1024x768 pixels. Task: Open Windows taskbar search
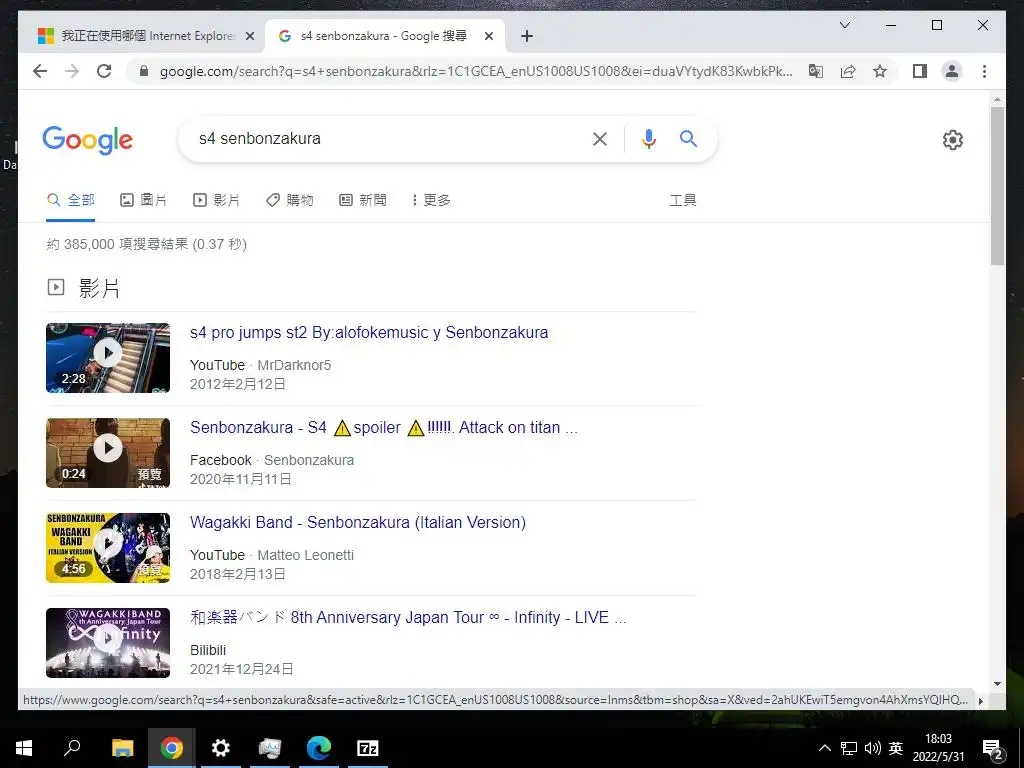pos(72,748)
